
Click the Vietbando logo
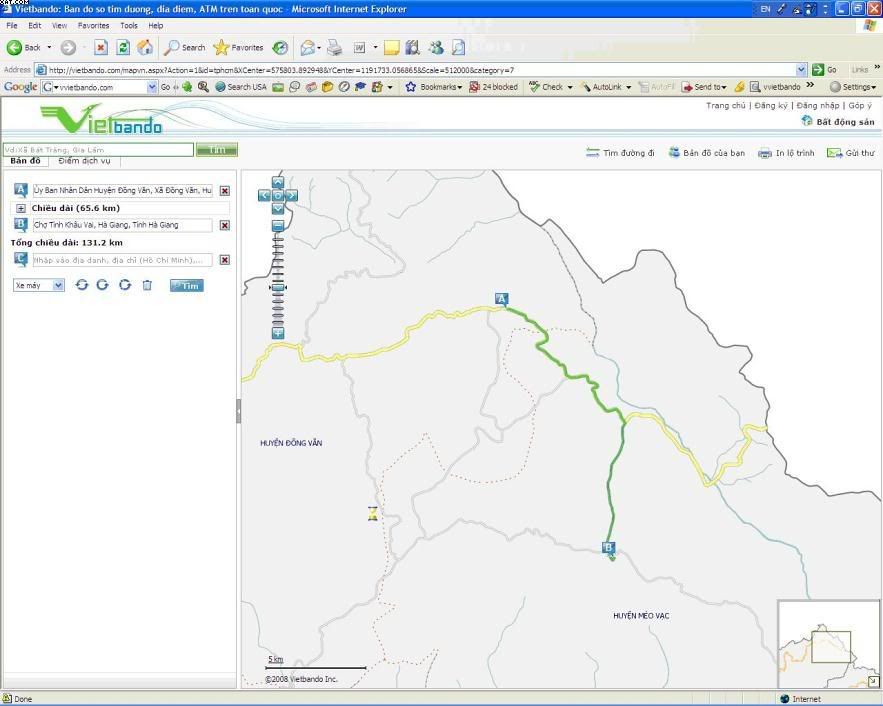101,119
